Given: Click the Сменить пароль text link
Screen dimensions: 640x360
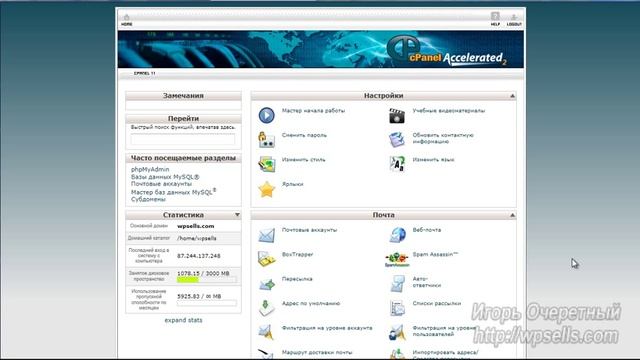Looking at the screenshot, I should (304, 135).
